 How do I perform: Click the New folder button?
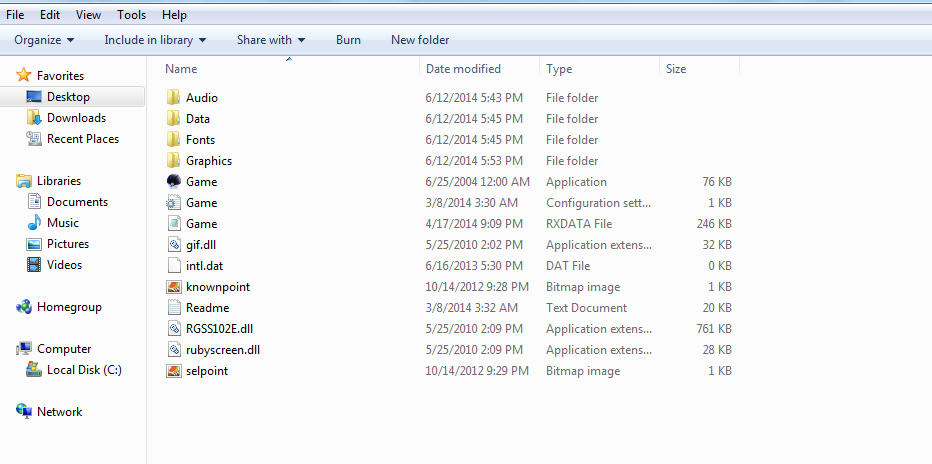pyautogui.click(x=420, y=40)
